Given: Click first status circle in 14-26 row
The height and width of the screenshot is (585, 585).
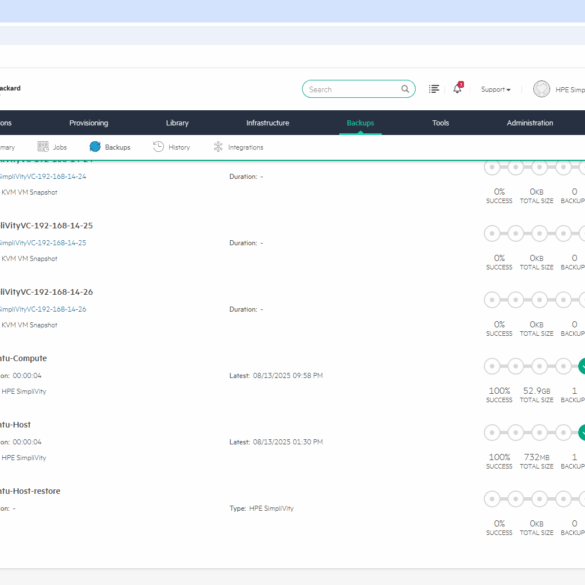Looking at the screenshot, I should [x=492, y=300].
